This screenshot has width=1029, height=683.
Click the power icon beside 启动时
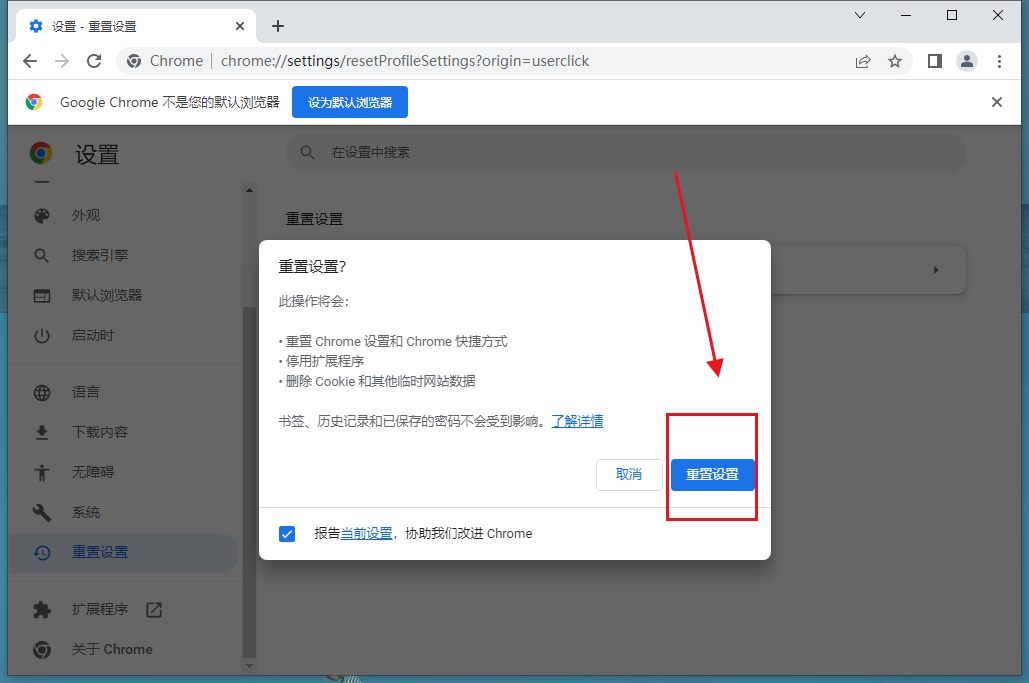41,336
